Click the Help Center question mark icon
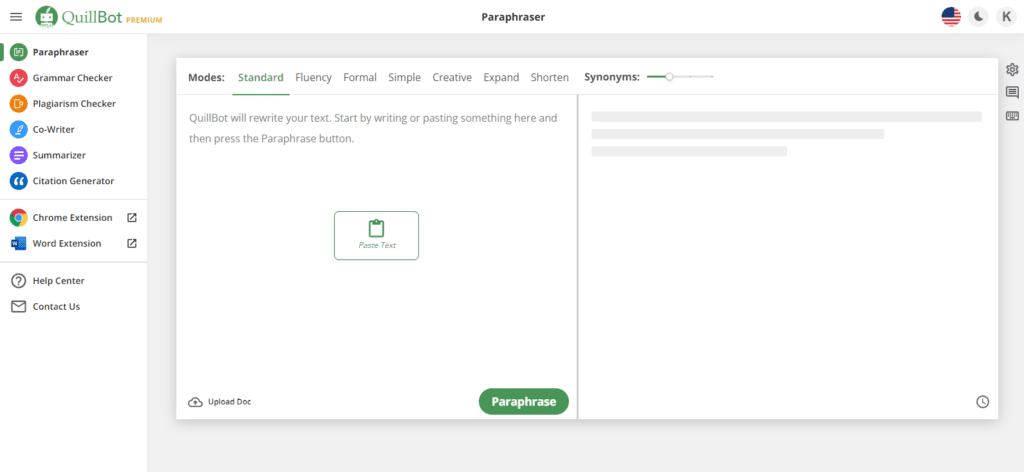 click(18, 281)
